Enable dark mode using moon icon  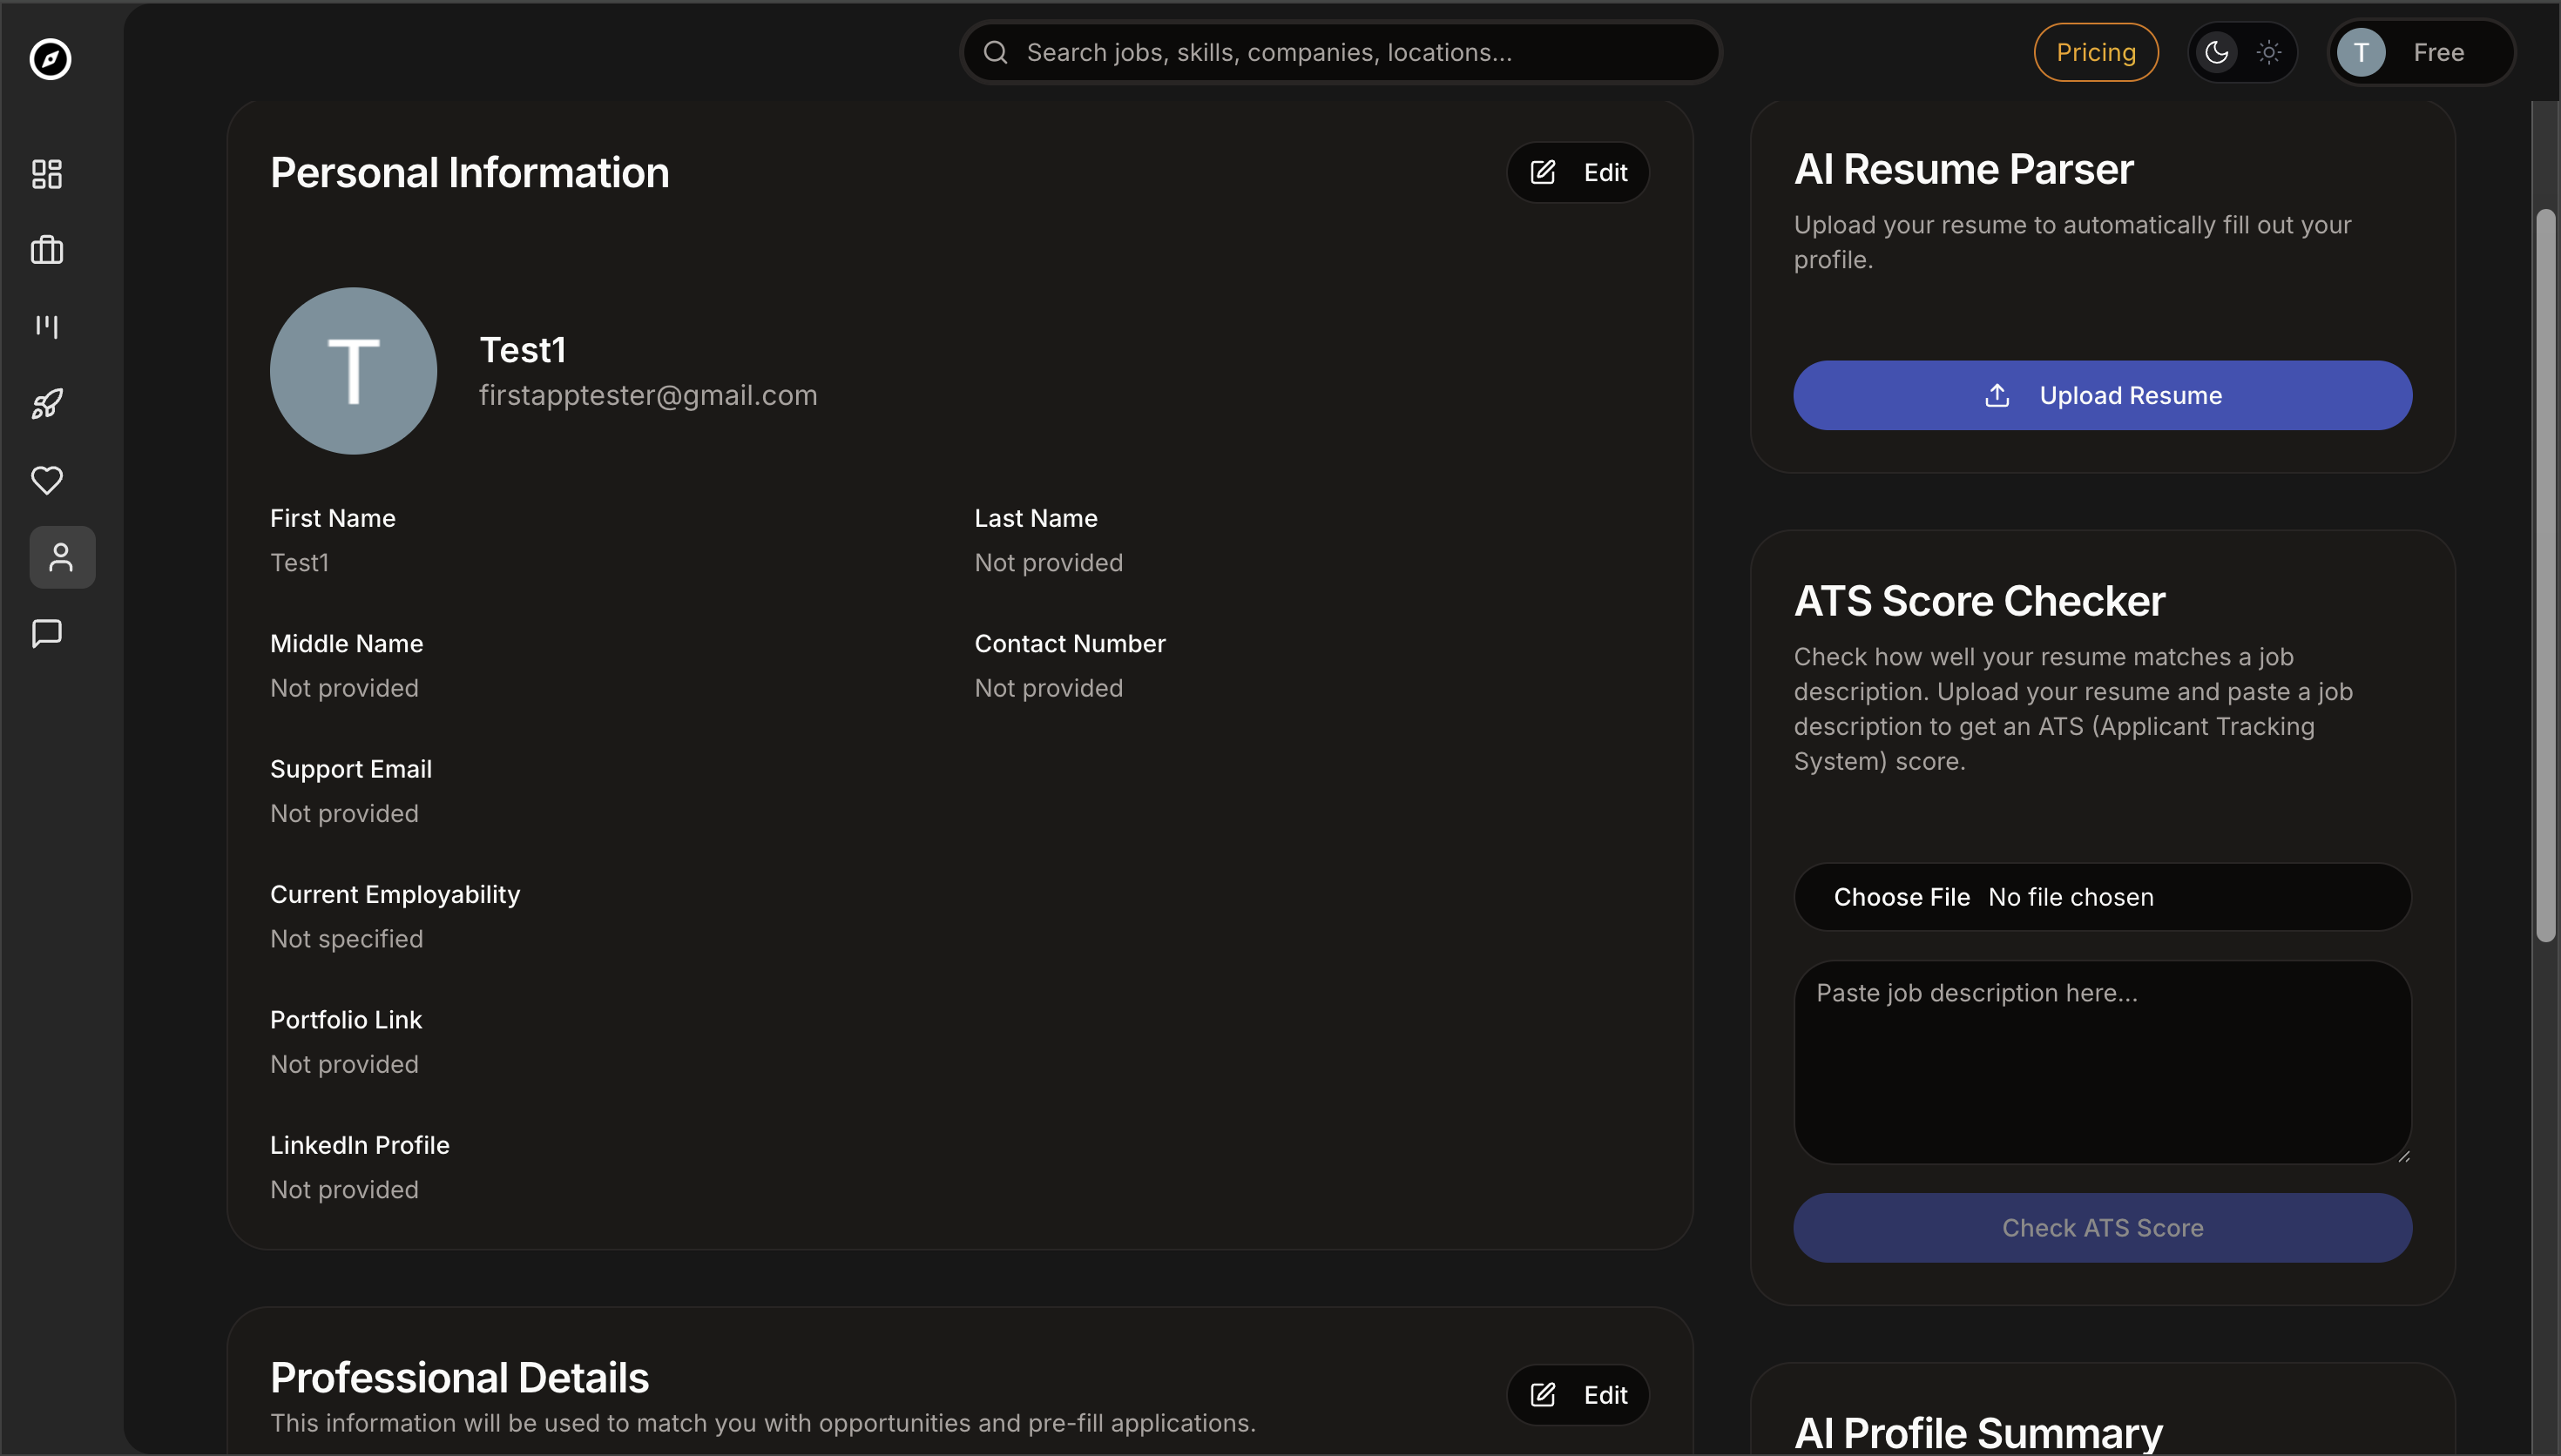2217,52
